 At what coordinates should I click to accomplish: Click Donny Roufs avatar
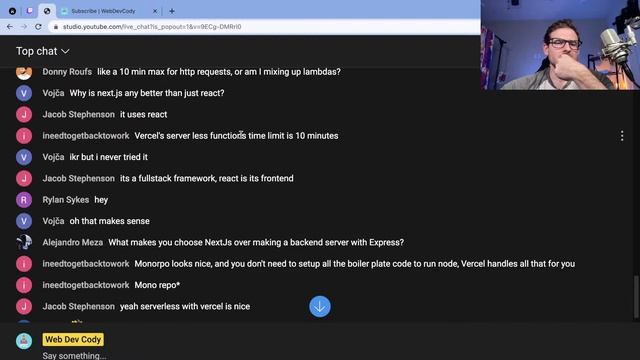pyautogui.click(x=24, y=73)
